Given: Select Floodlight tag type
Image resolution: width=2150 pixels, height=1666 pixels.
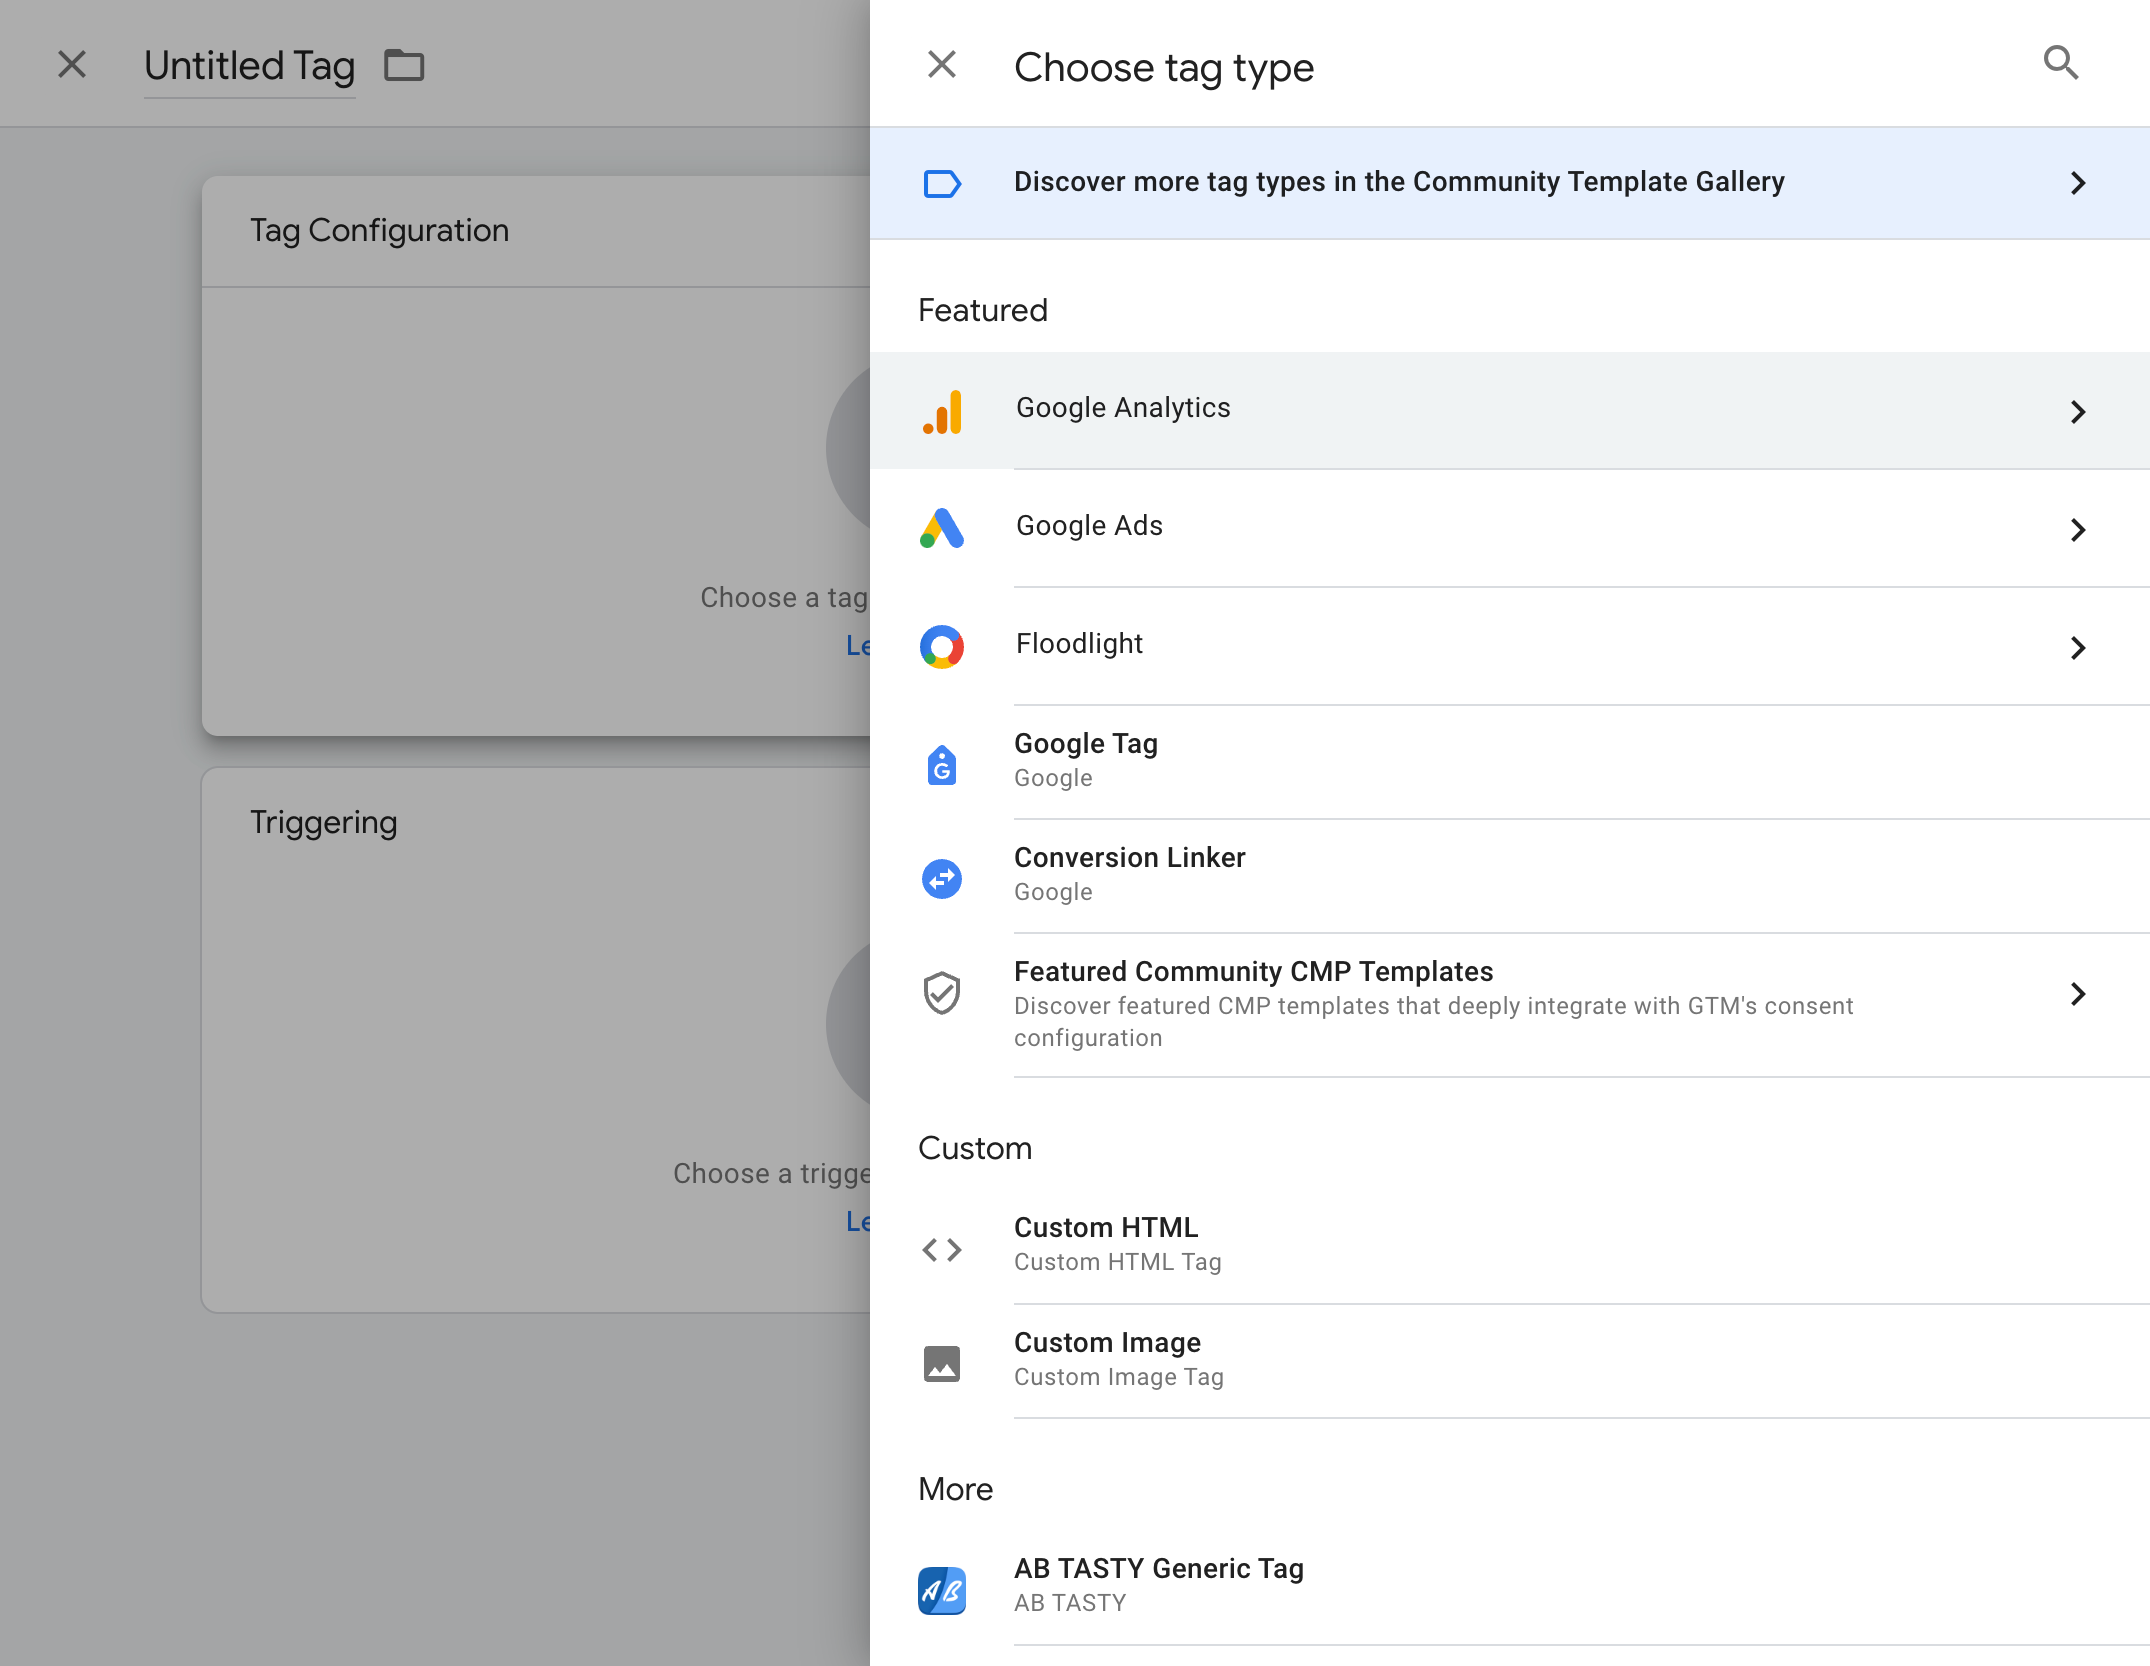Looking at the screenshot, I should pos(1510,647).
